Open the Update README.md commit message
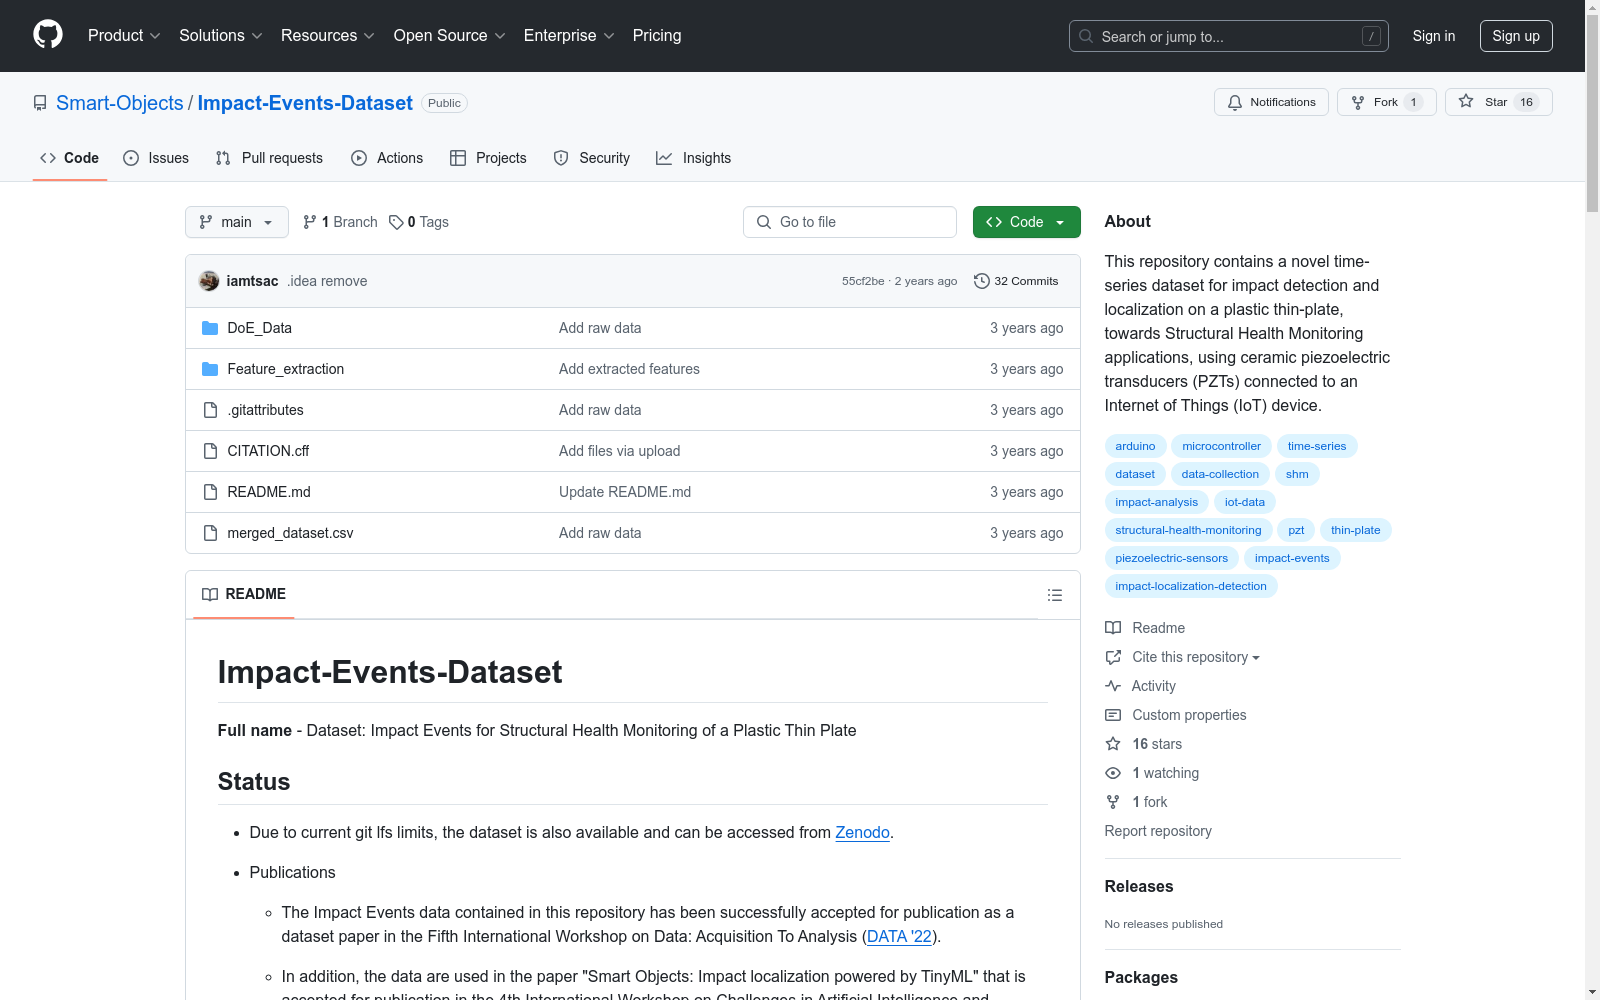1600x1000 pixels. coord(625,492)
